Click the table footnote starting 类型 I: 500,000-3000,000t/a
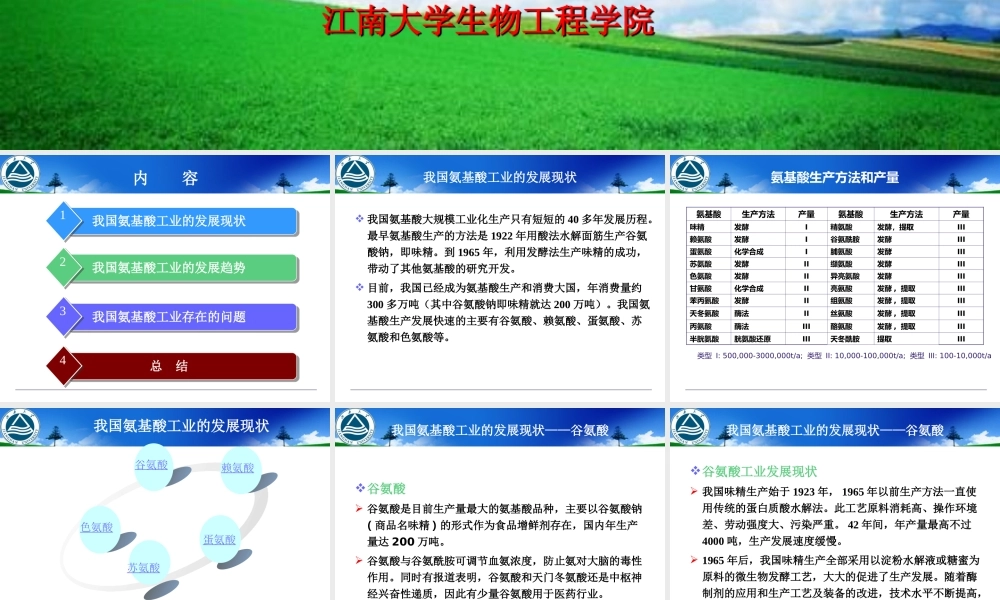The width and height of the screenshot is (1000, 600). point(844,356)
